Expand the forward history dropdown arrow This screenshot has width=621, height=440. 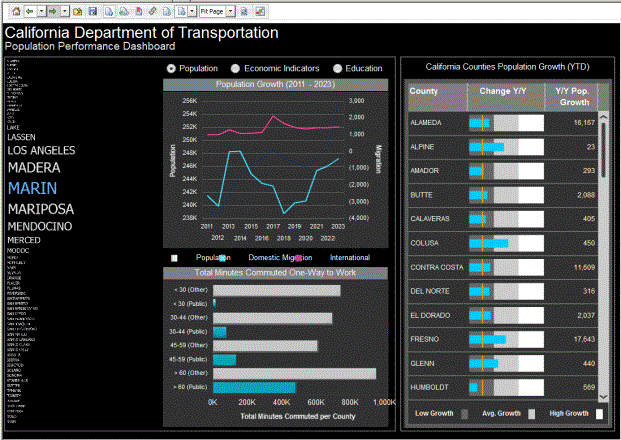pyautogui.click(x=64, y=10)
